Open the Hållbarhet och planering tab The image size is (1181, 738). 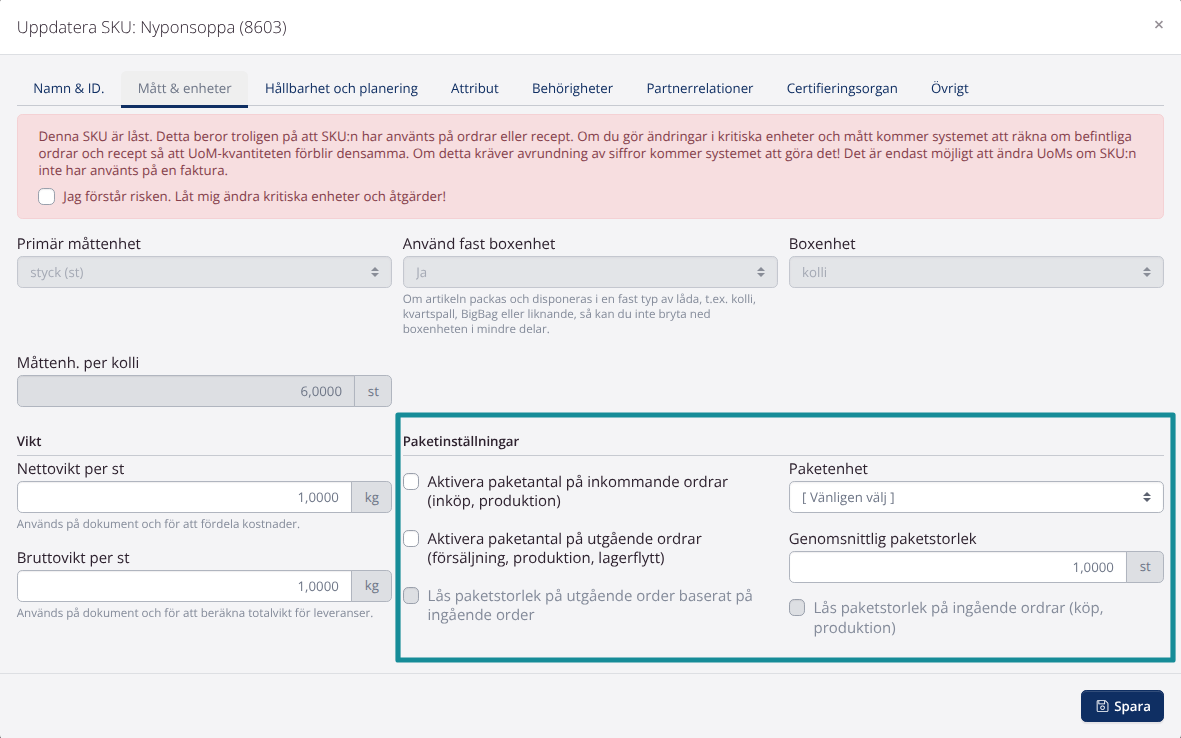[341, 89]
